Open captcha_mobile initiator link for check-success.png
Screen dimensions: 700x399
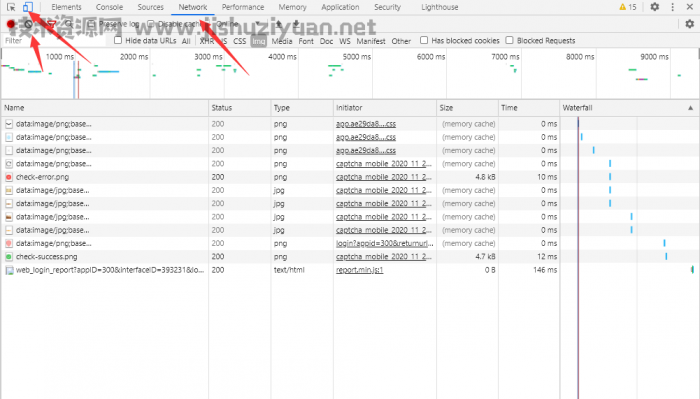[384, 257]
